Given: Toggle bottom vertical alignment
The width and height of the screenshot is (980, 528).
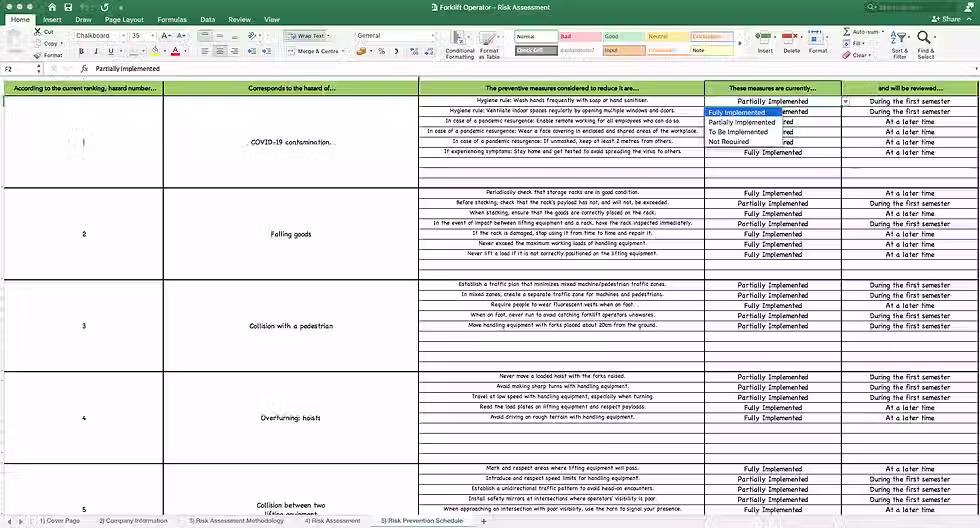Looking at the screenshot, I should tap(234, 36).
